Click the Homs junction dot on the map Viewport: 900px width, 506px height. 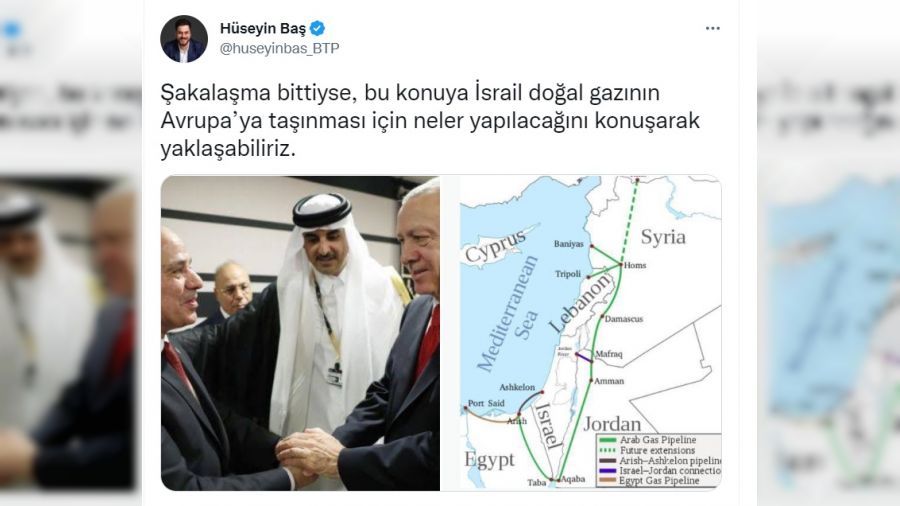click(621, 264)
